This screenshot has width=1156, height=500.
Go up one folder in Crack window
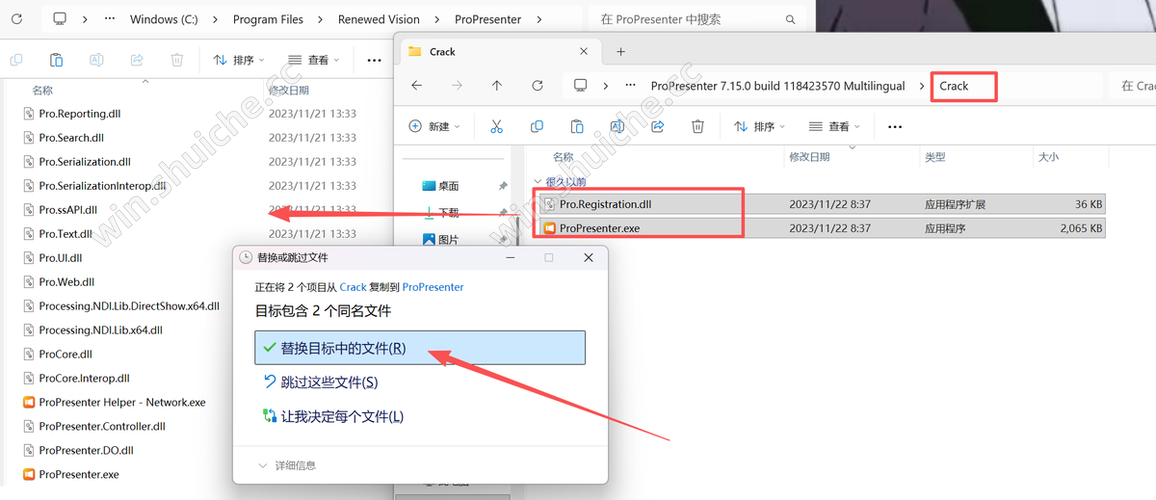tap(497, 86)
